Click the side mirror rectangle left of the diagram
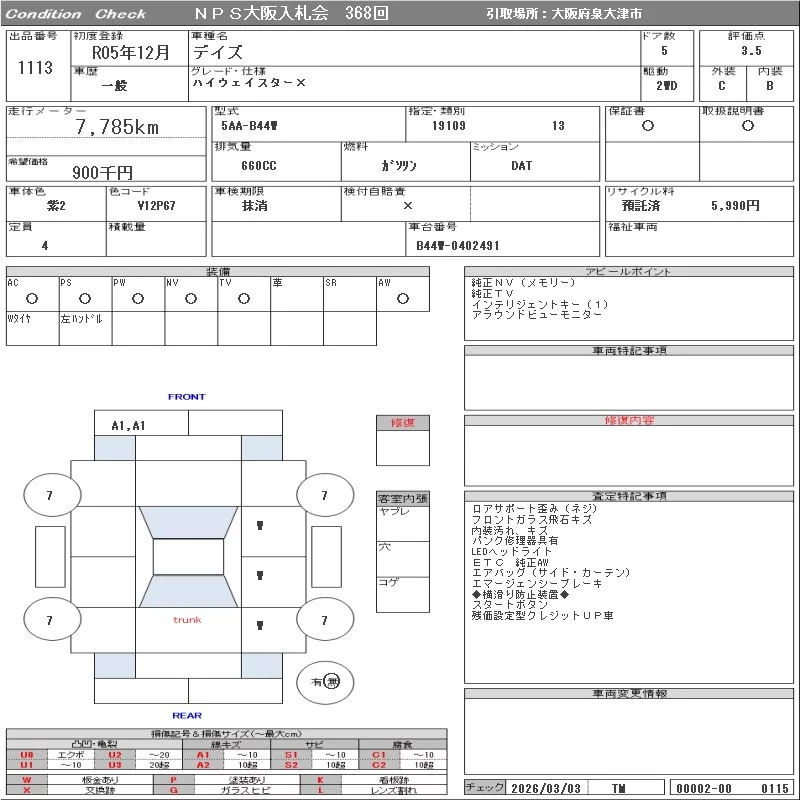Image resolution: width=800 pixels, height=800 pixels. [x=49, y=557]
